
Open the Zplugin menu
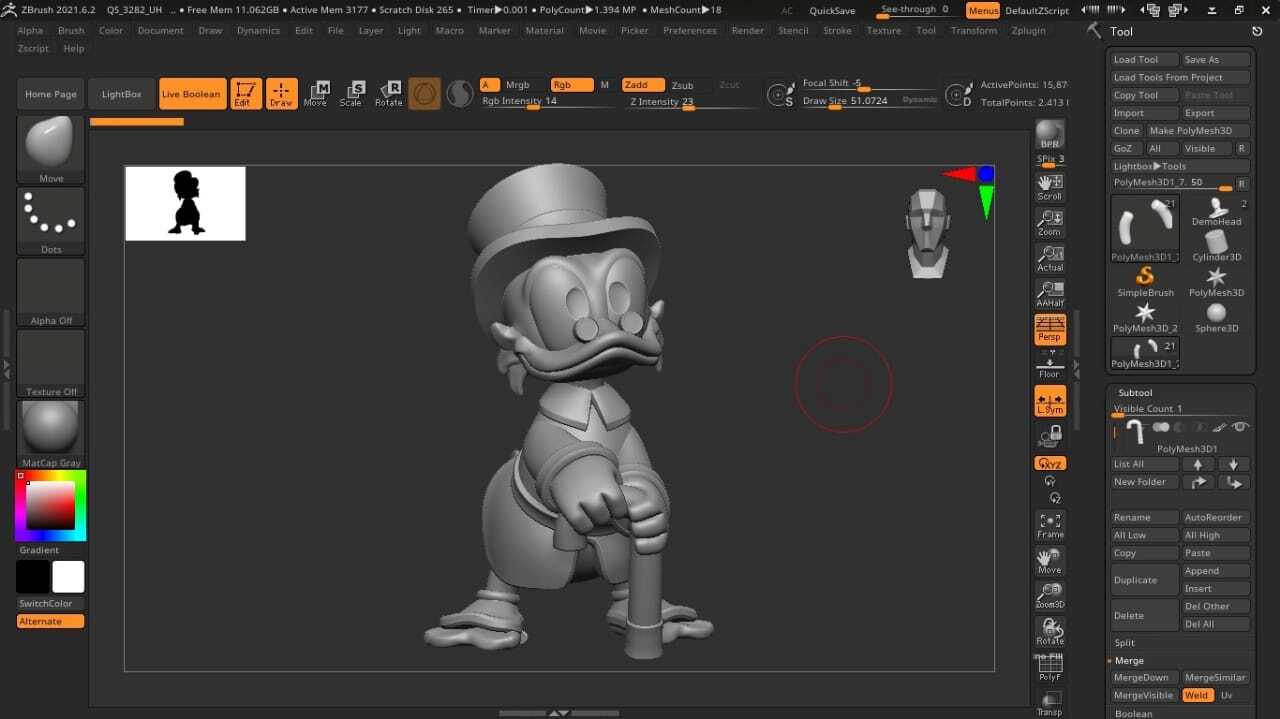click(1028, 31)
